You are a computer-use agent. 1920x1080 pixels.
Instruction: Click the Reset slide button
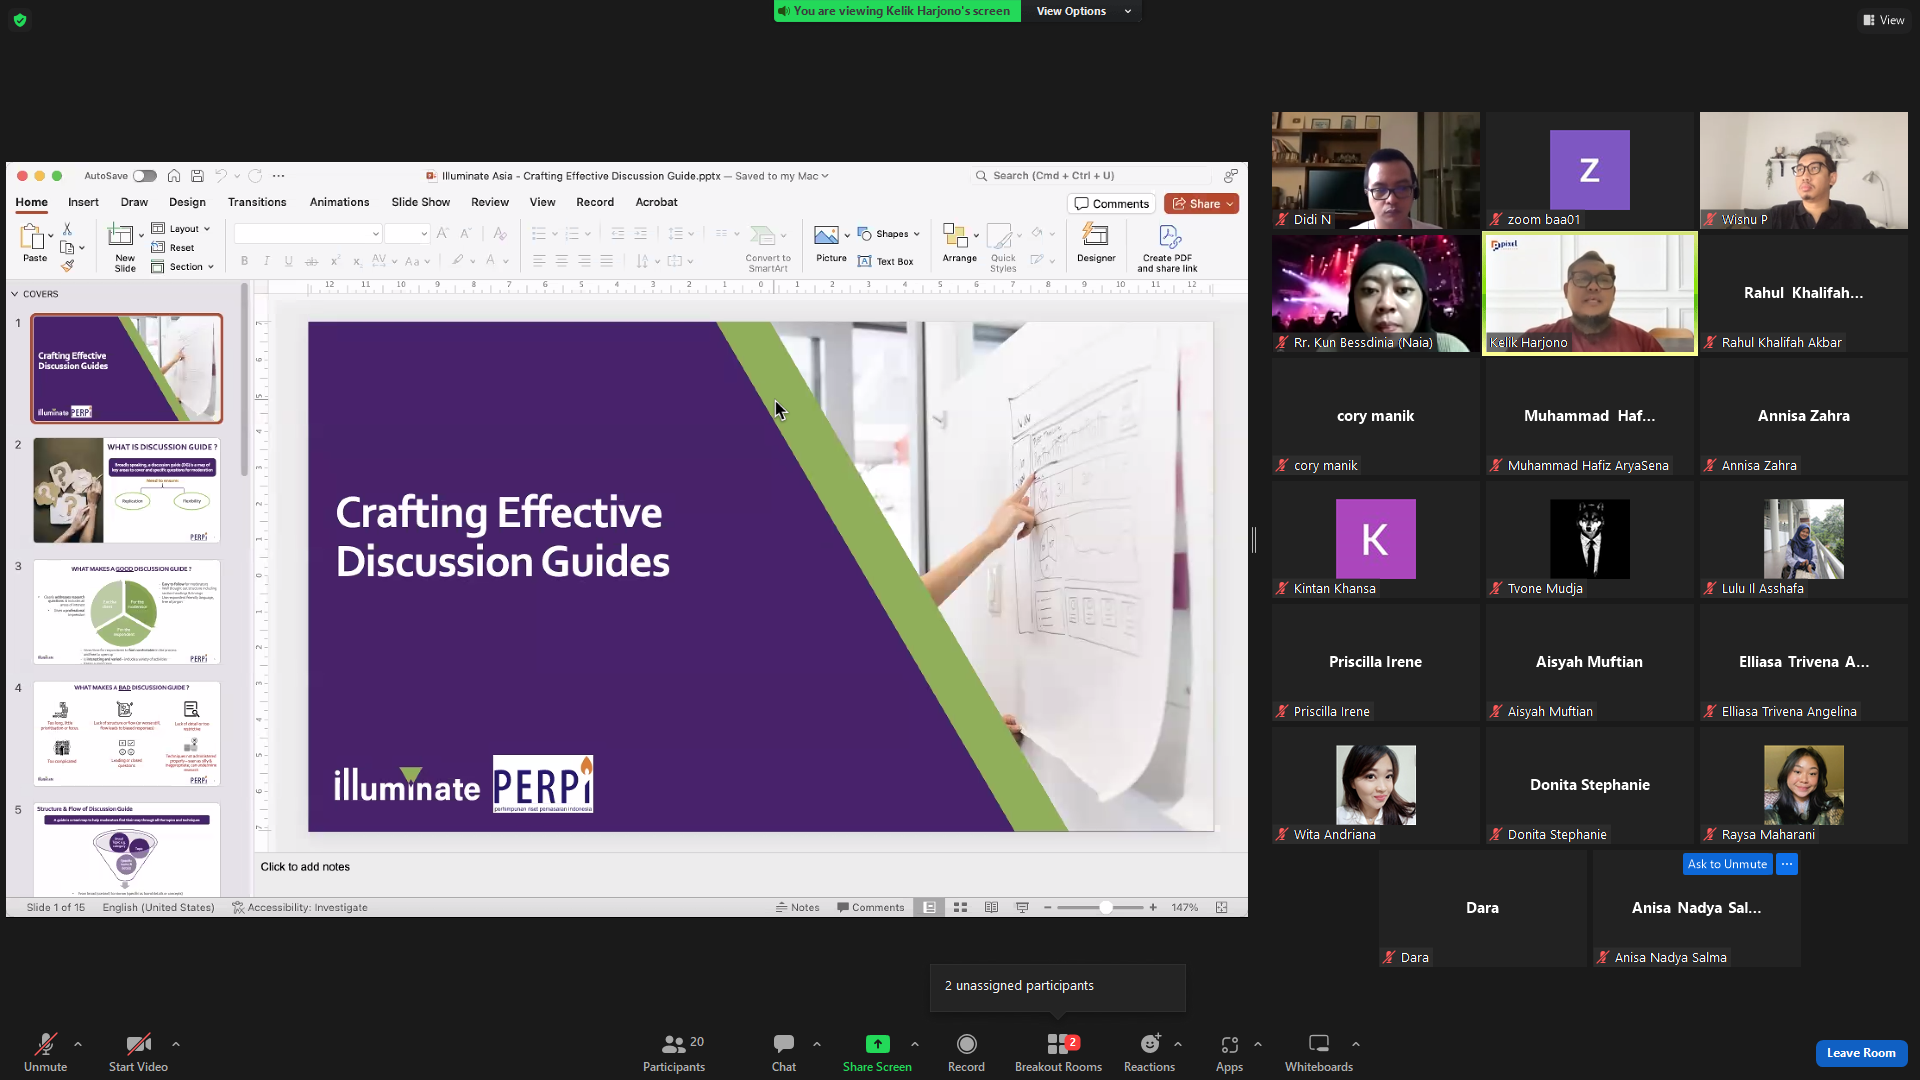pyautogui.click(x=173, y=248)
